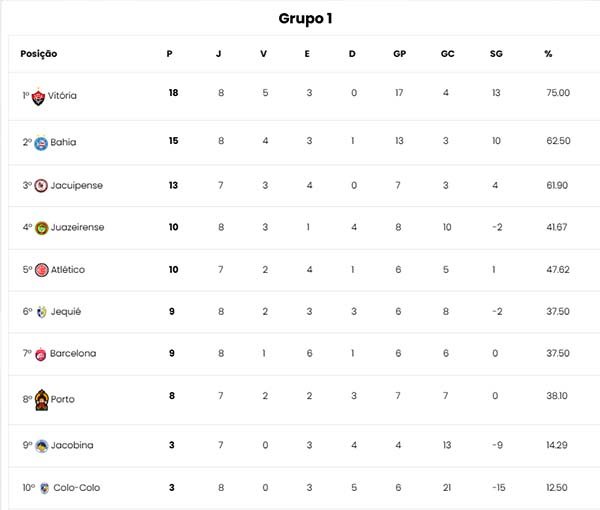Select the Jacuipense team logo
This screenshot has width=600, height=510.
coord(41,186)
